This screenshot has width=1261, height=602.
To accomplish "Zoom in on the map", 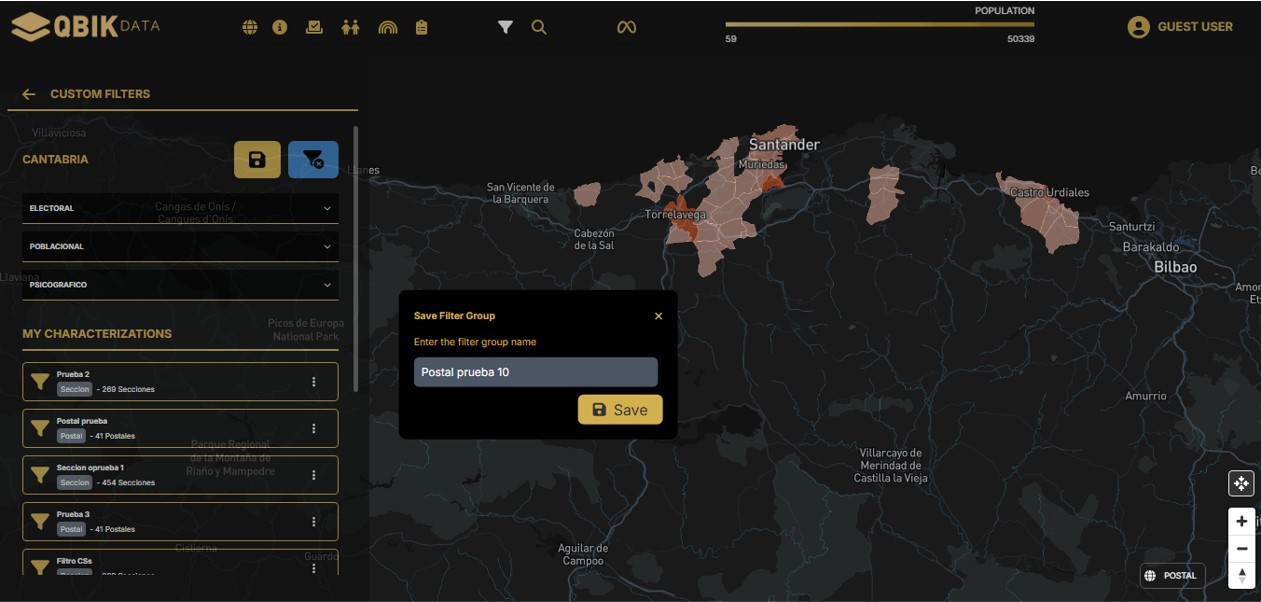I will point(1241,521).
